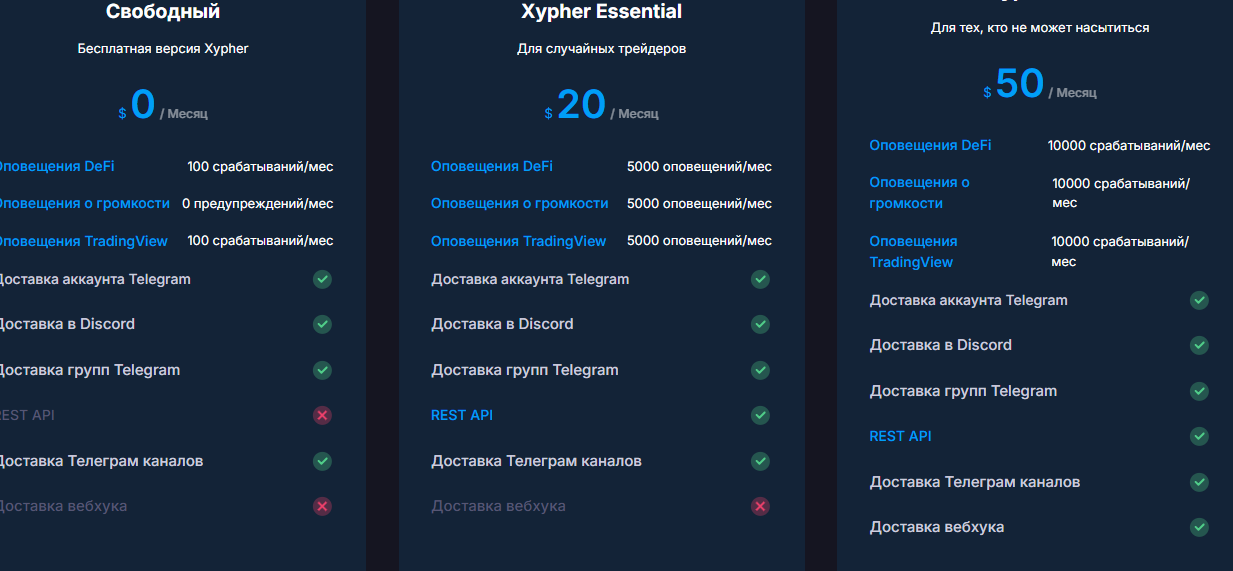Screen dimensions: 1233x571
Task: Click the $20 per month price
Action: pyautogui.click(x=581, y=105)
